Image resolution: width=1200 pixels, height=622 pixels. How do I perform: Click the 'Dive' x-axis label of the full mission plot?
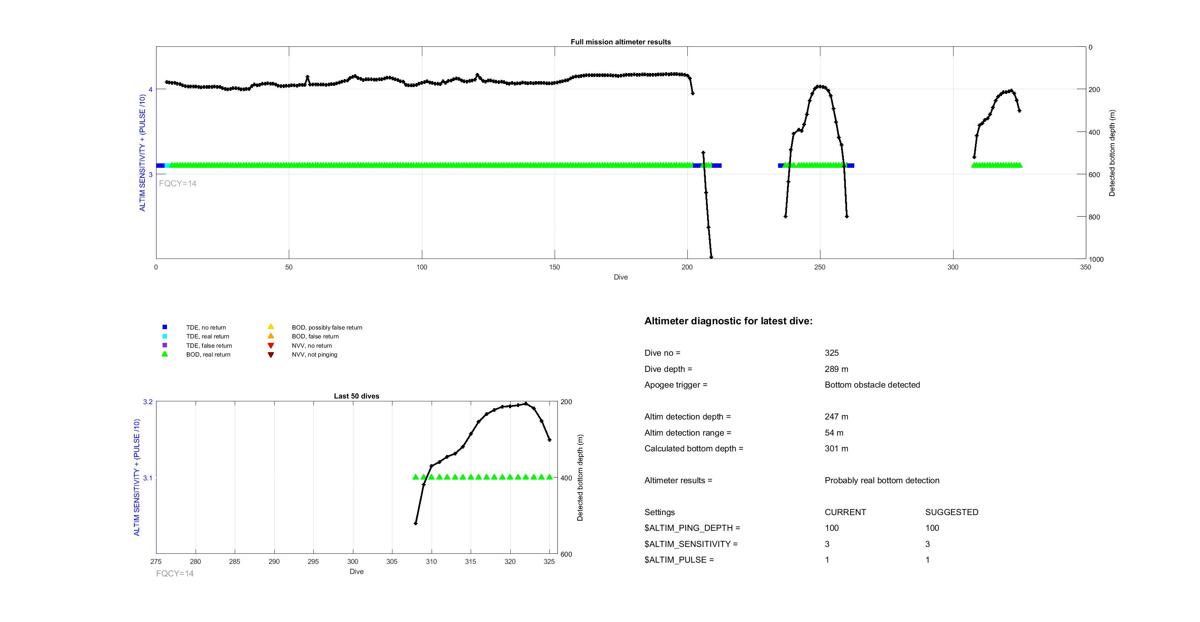[621, 277]
